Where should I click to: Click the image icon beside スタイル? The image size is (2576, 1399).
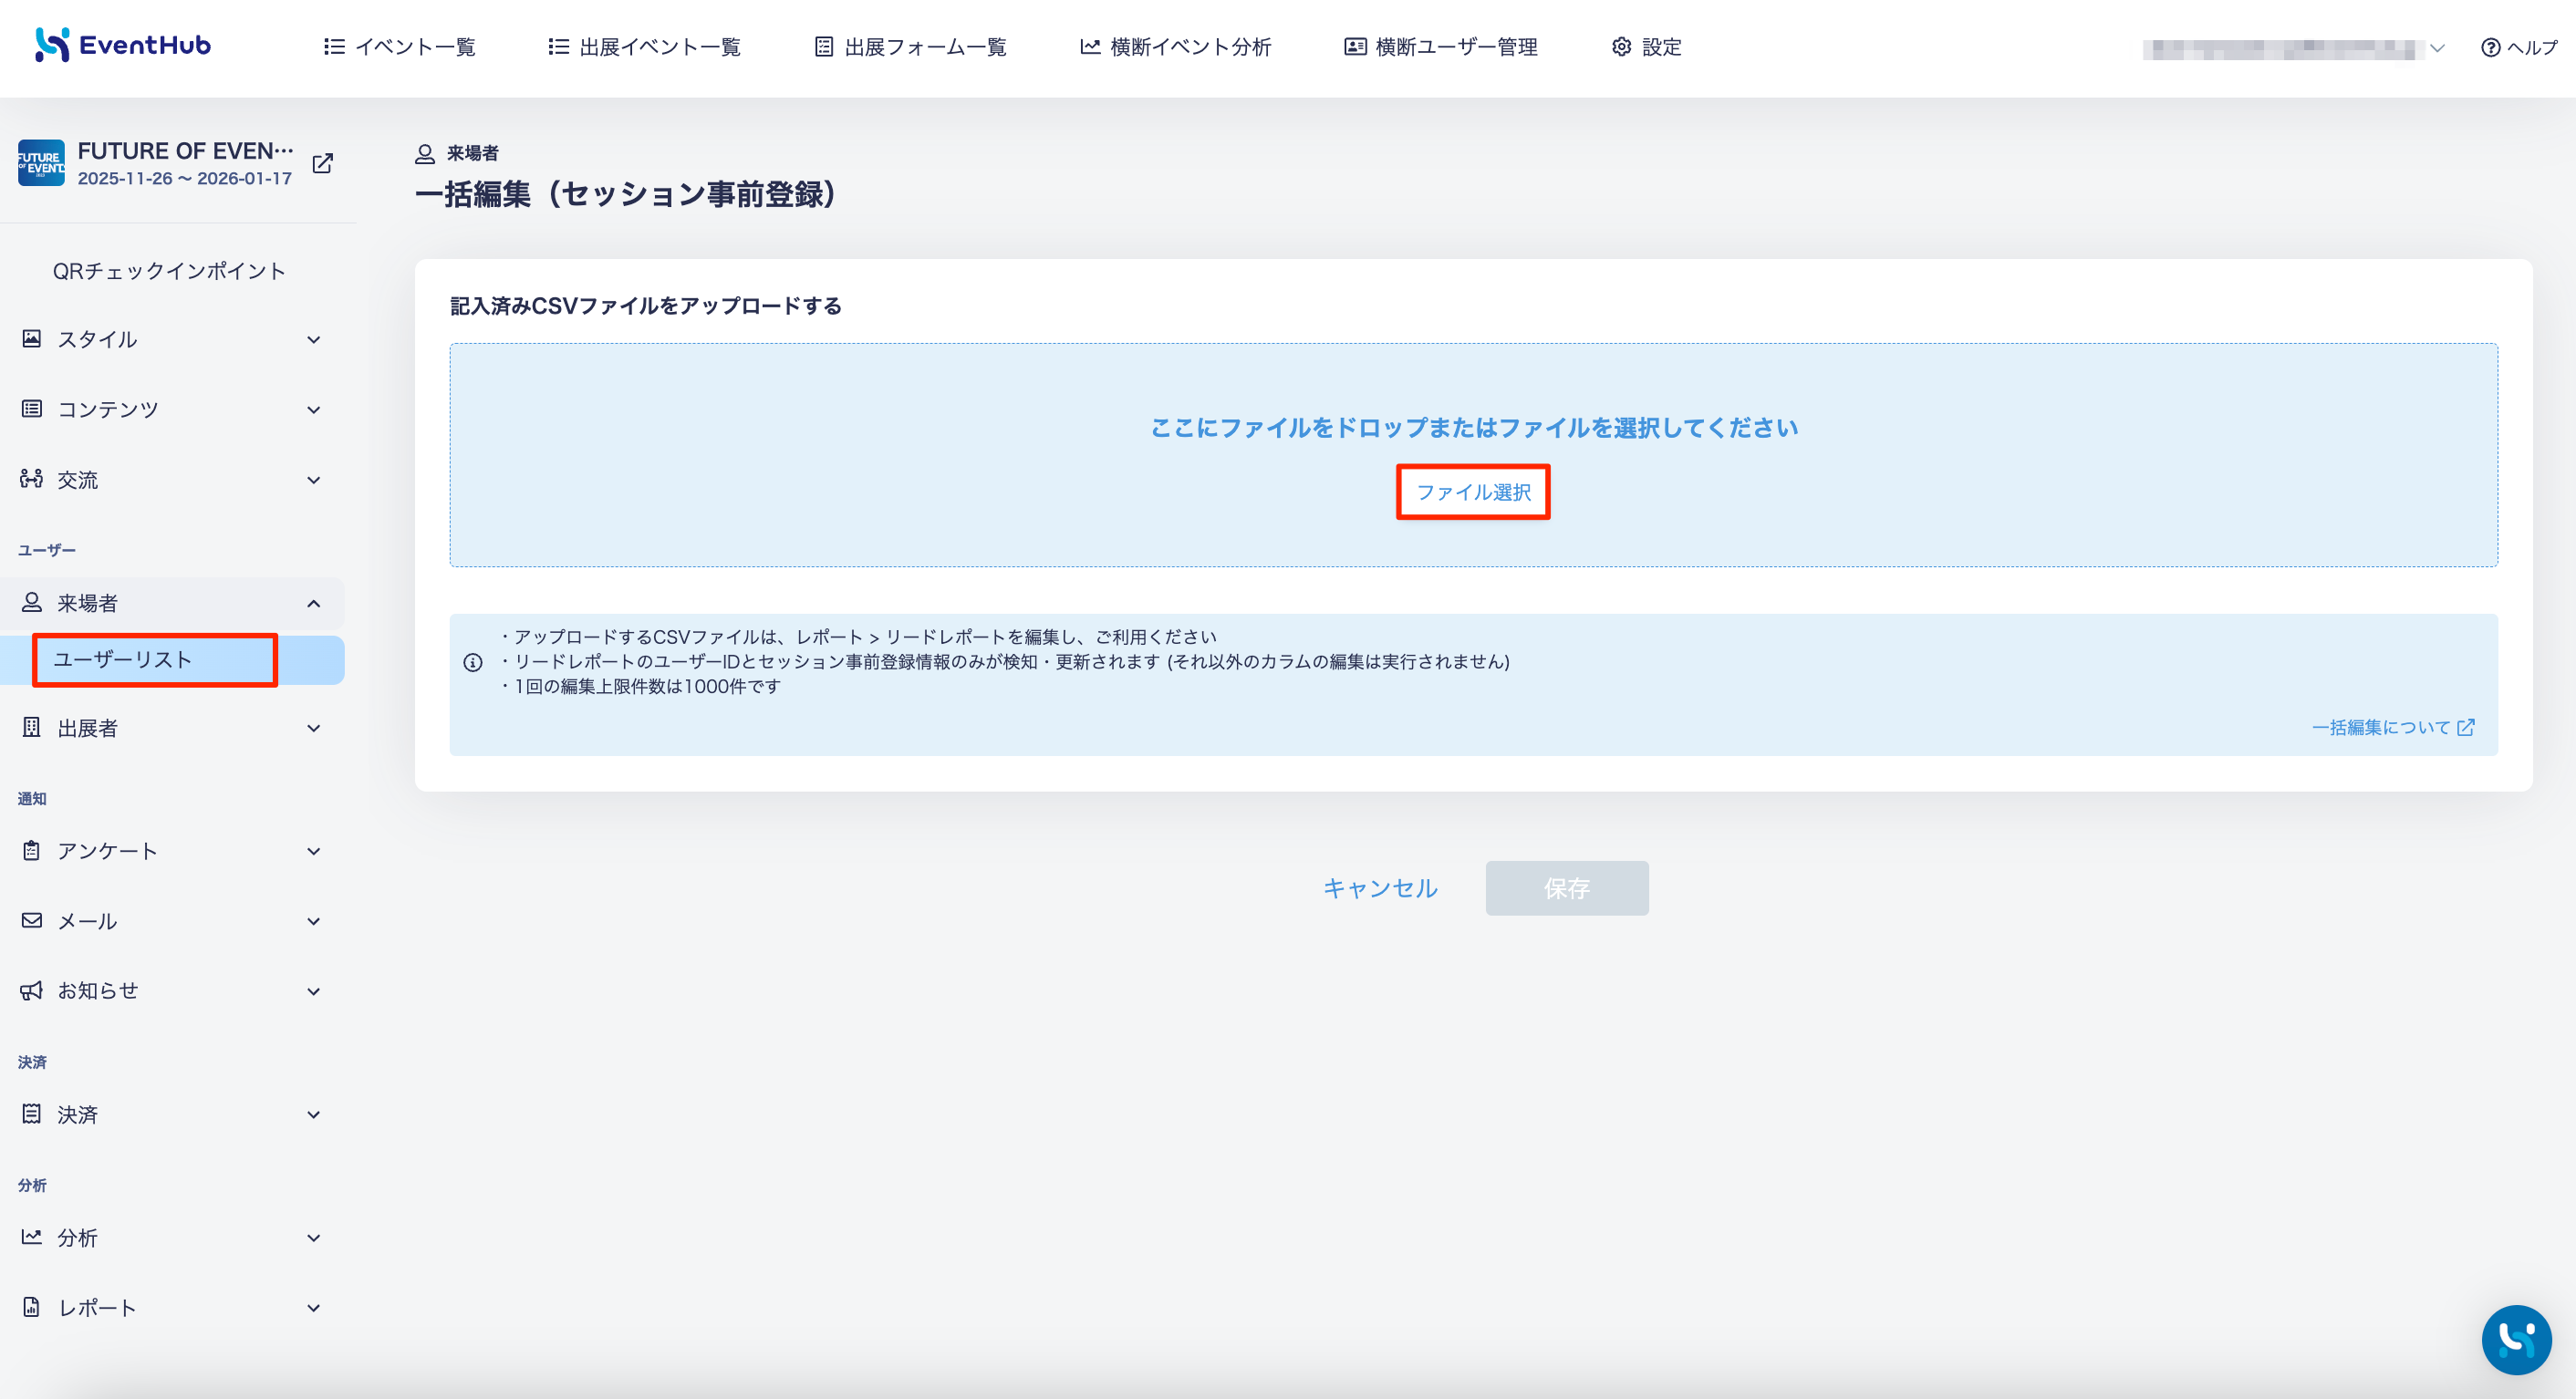32,339
